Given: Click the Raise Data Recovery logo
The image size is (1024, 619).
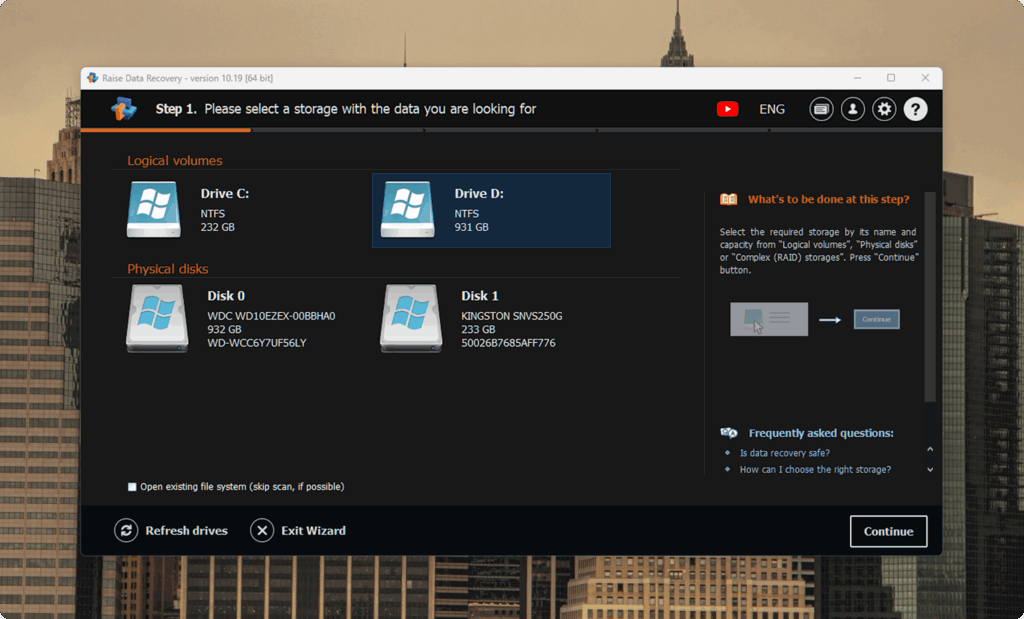Looking at the screenshot, I should coord(123,109).
